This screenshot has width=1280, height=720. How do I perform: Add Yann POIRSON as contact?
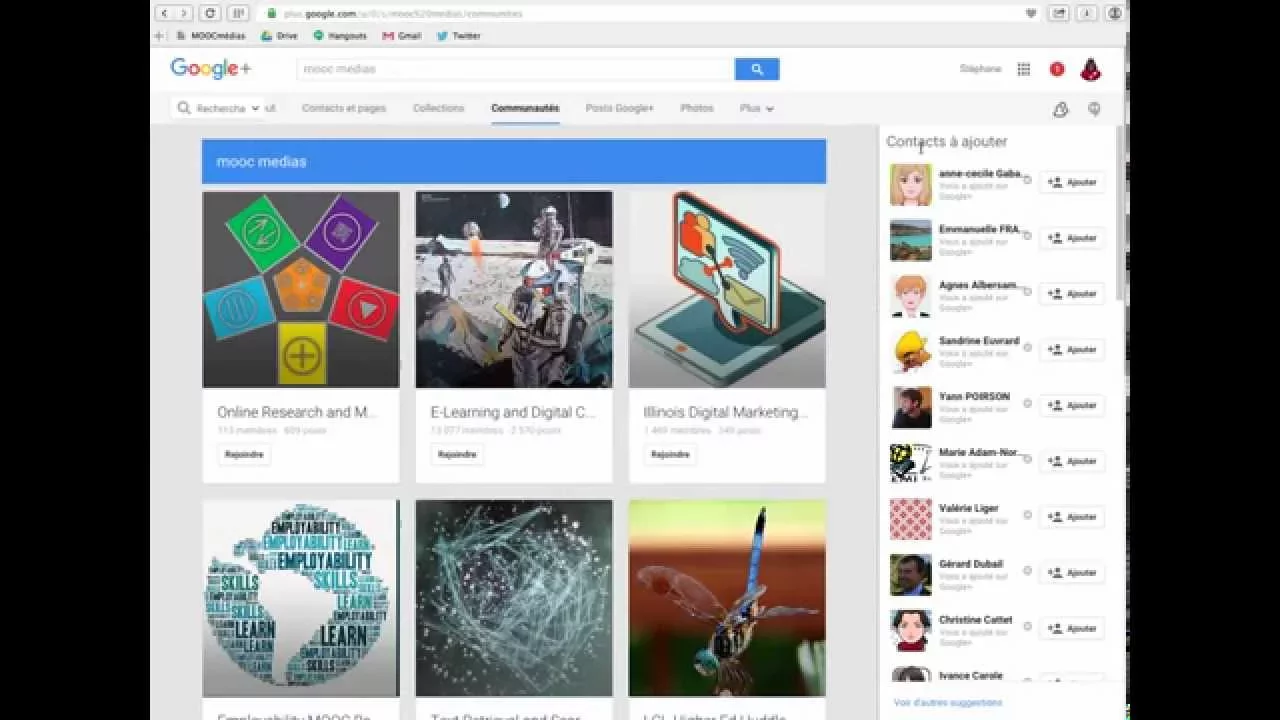pos(1072,405)
